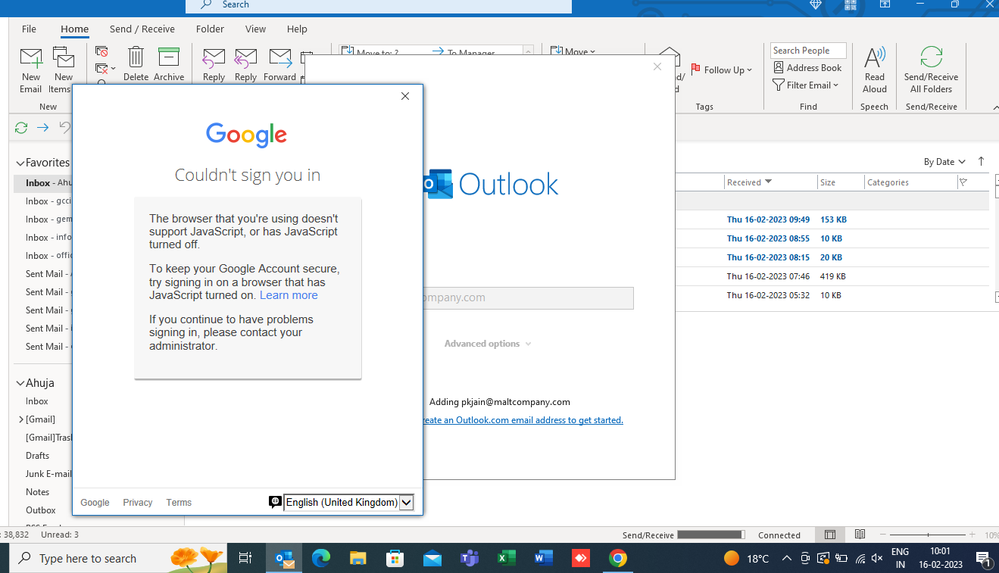Open Word from the taskbar
Screen dimensions: 999x573
(x=543, y=558)
